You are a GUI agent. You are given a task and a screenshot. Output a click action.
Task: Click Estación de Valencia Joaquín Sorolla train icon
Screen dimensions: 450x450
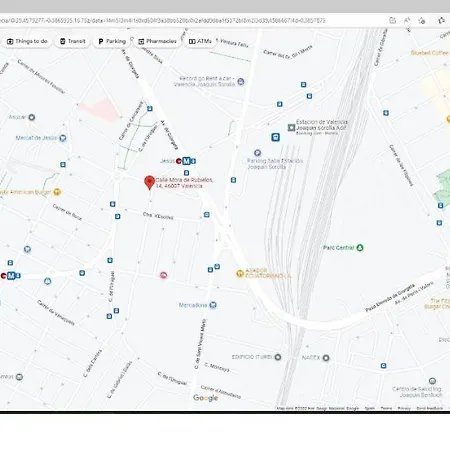point(291,128)
